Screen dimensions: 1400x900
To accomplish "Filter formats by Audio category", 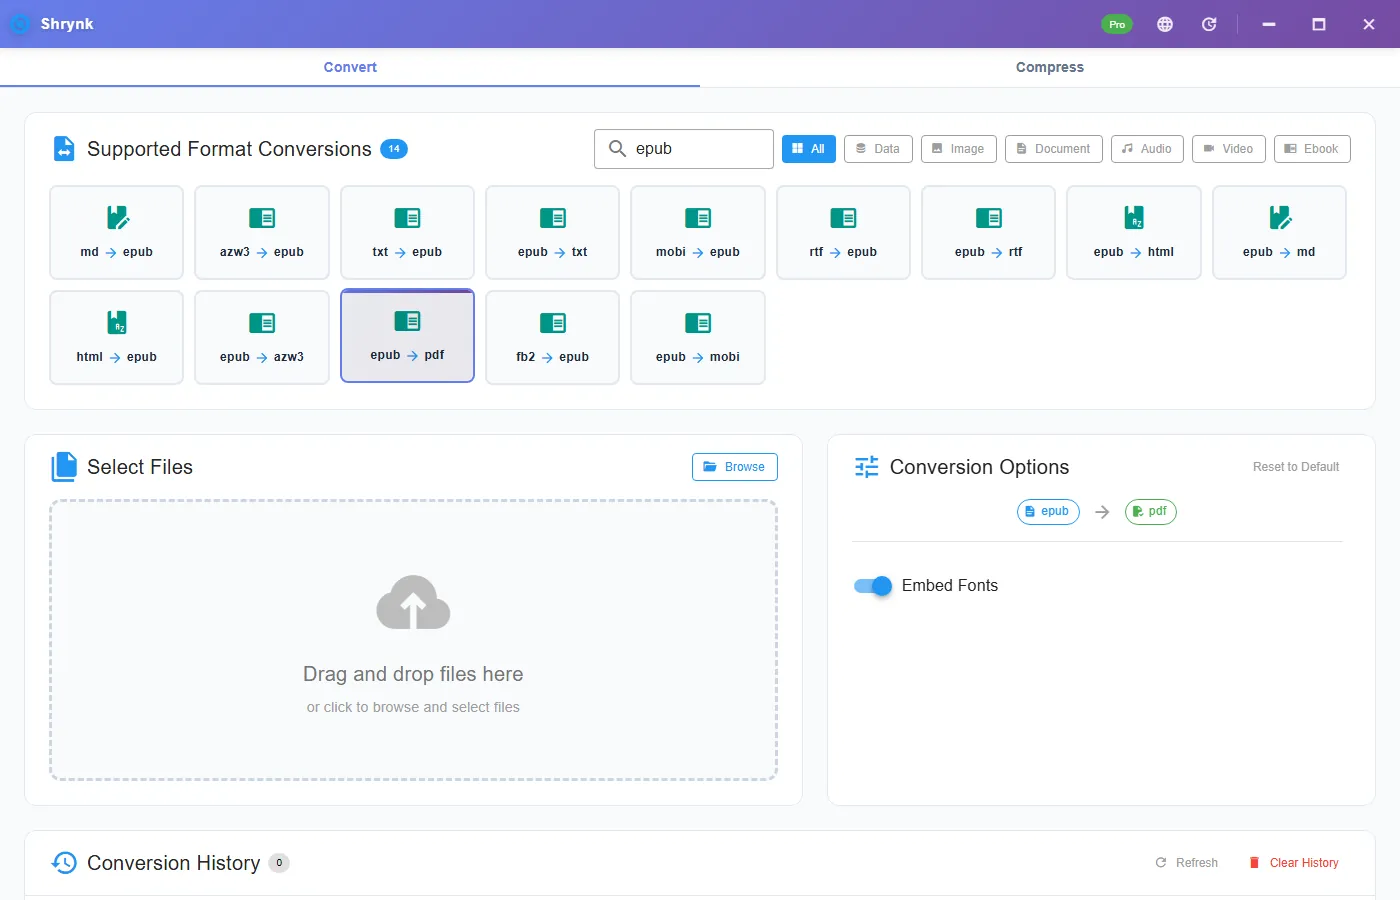I will [x=1147, y=149].
